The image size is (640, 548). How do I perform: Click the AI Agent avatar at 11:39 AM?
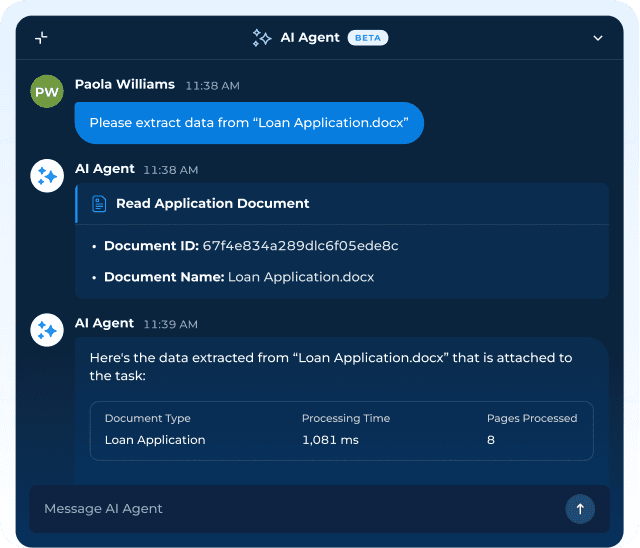(x=47, y=330)
